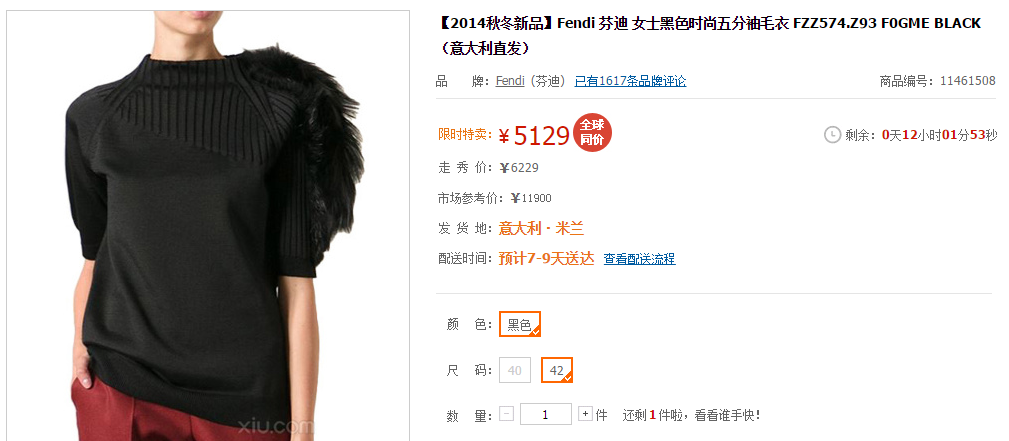Click 预计7-9天送达 delivery estimate

[x=546, y=259]
